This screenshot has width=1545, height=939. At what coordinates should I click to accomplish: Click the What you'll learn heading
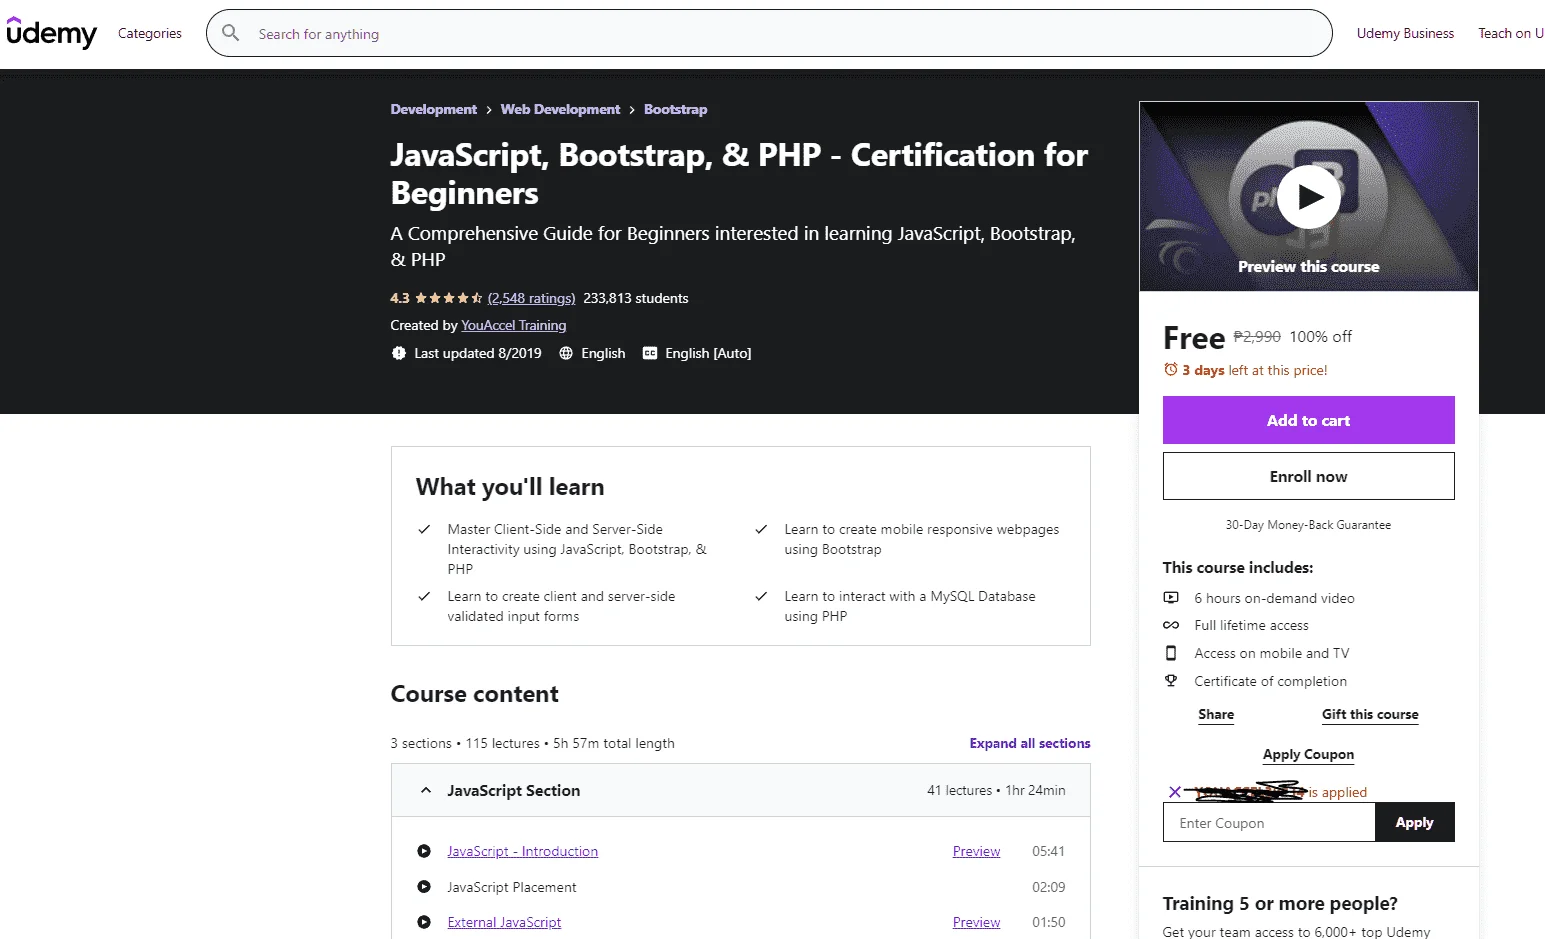(x=510, y=487)
